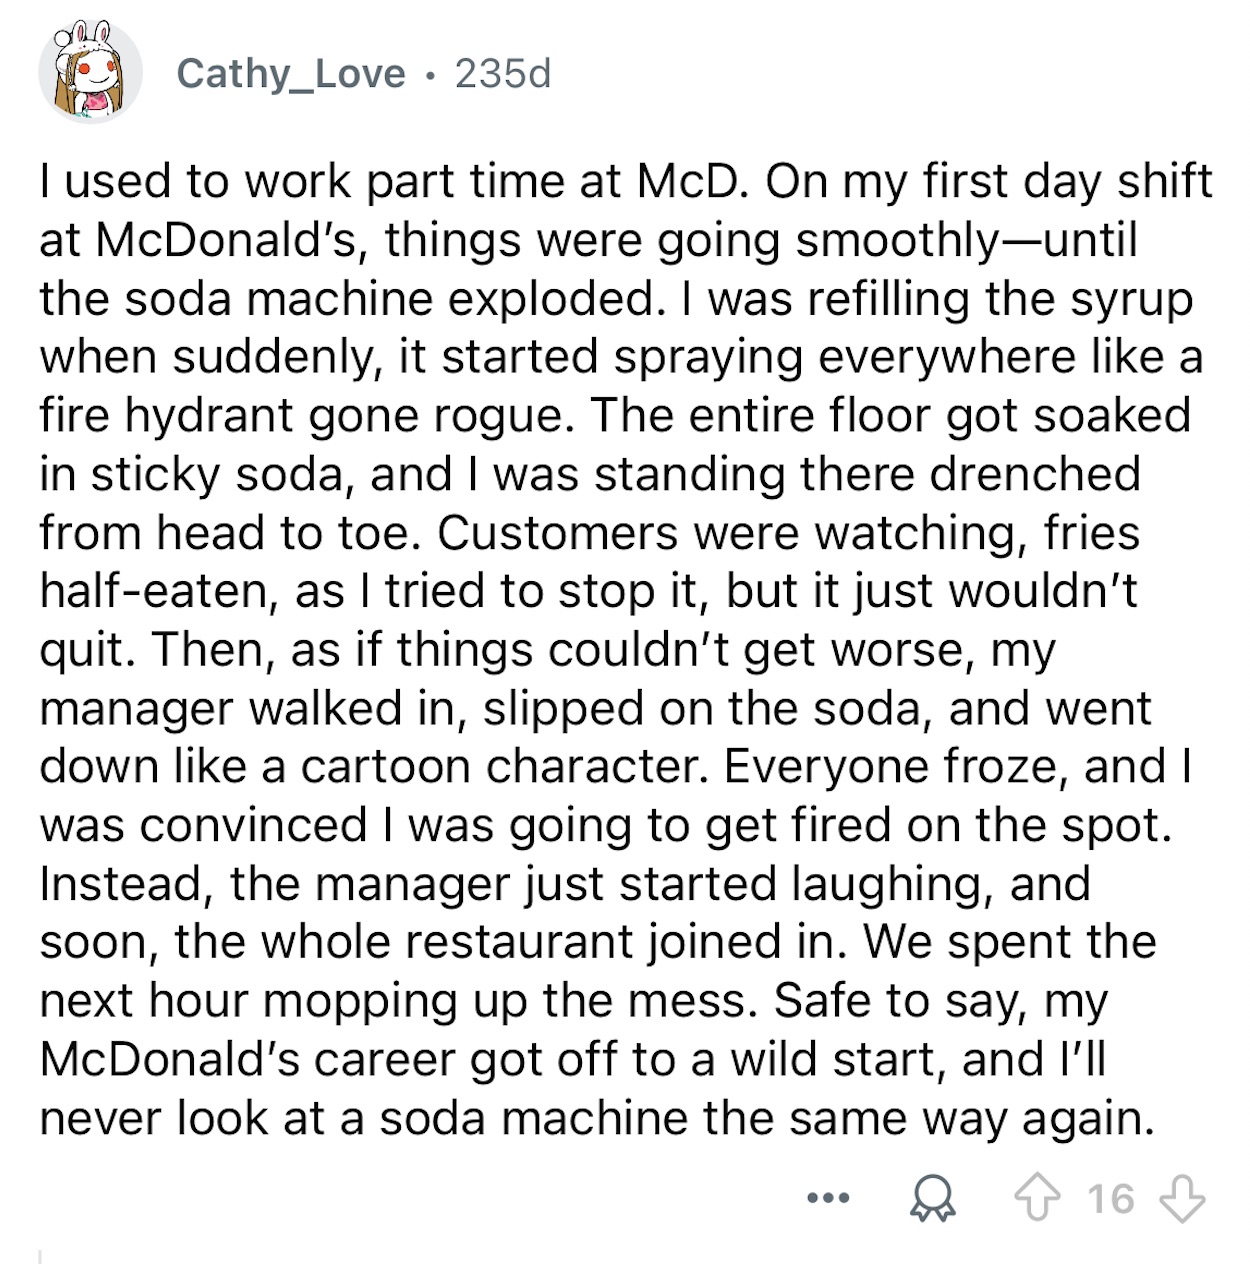Click the 235d timestamp
Image resolution: width=1250 pixels, height=1264 pixels.
point(502,73)
